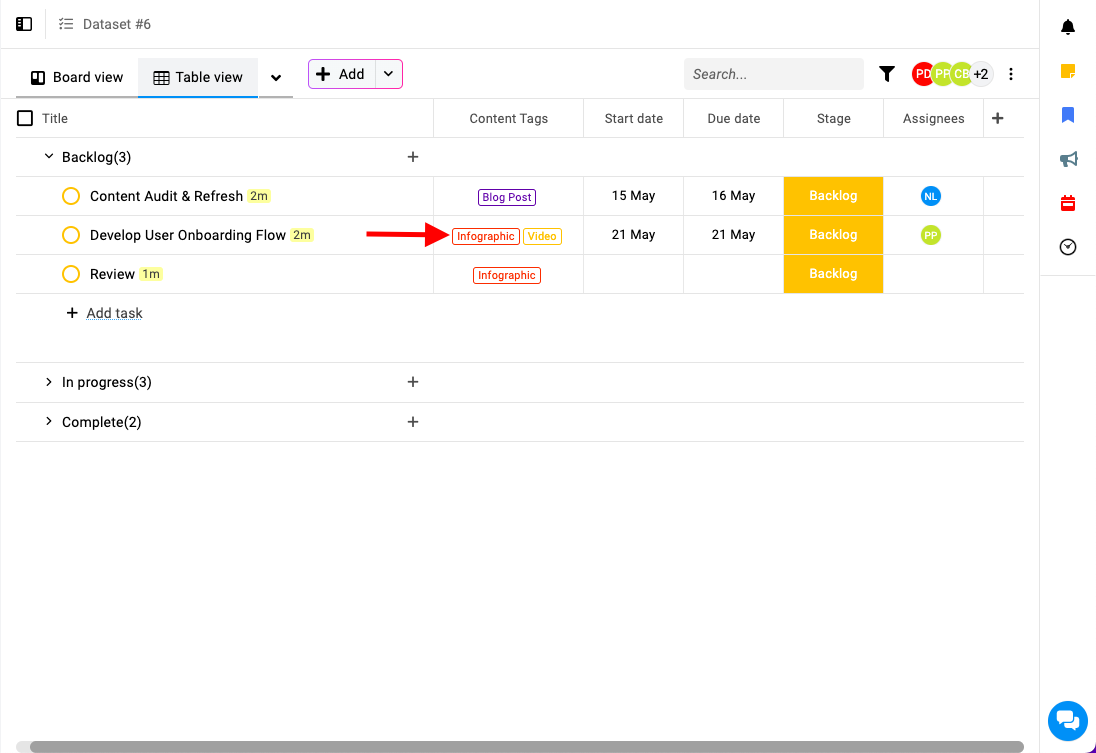Viewport: 1096px width, 753px height.
Task: Open the Develop User Onboarding Flow task
Action: (x=188, y=235)
